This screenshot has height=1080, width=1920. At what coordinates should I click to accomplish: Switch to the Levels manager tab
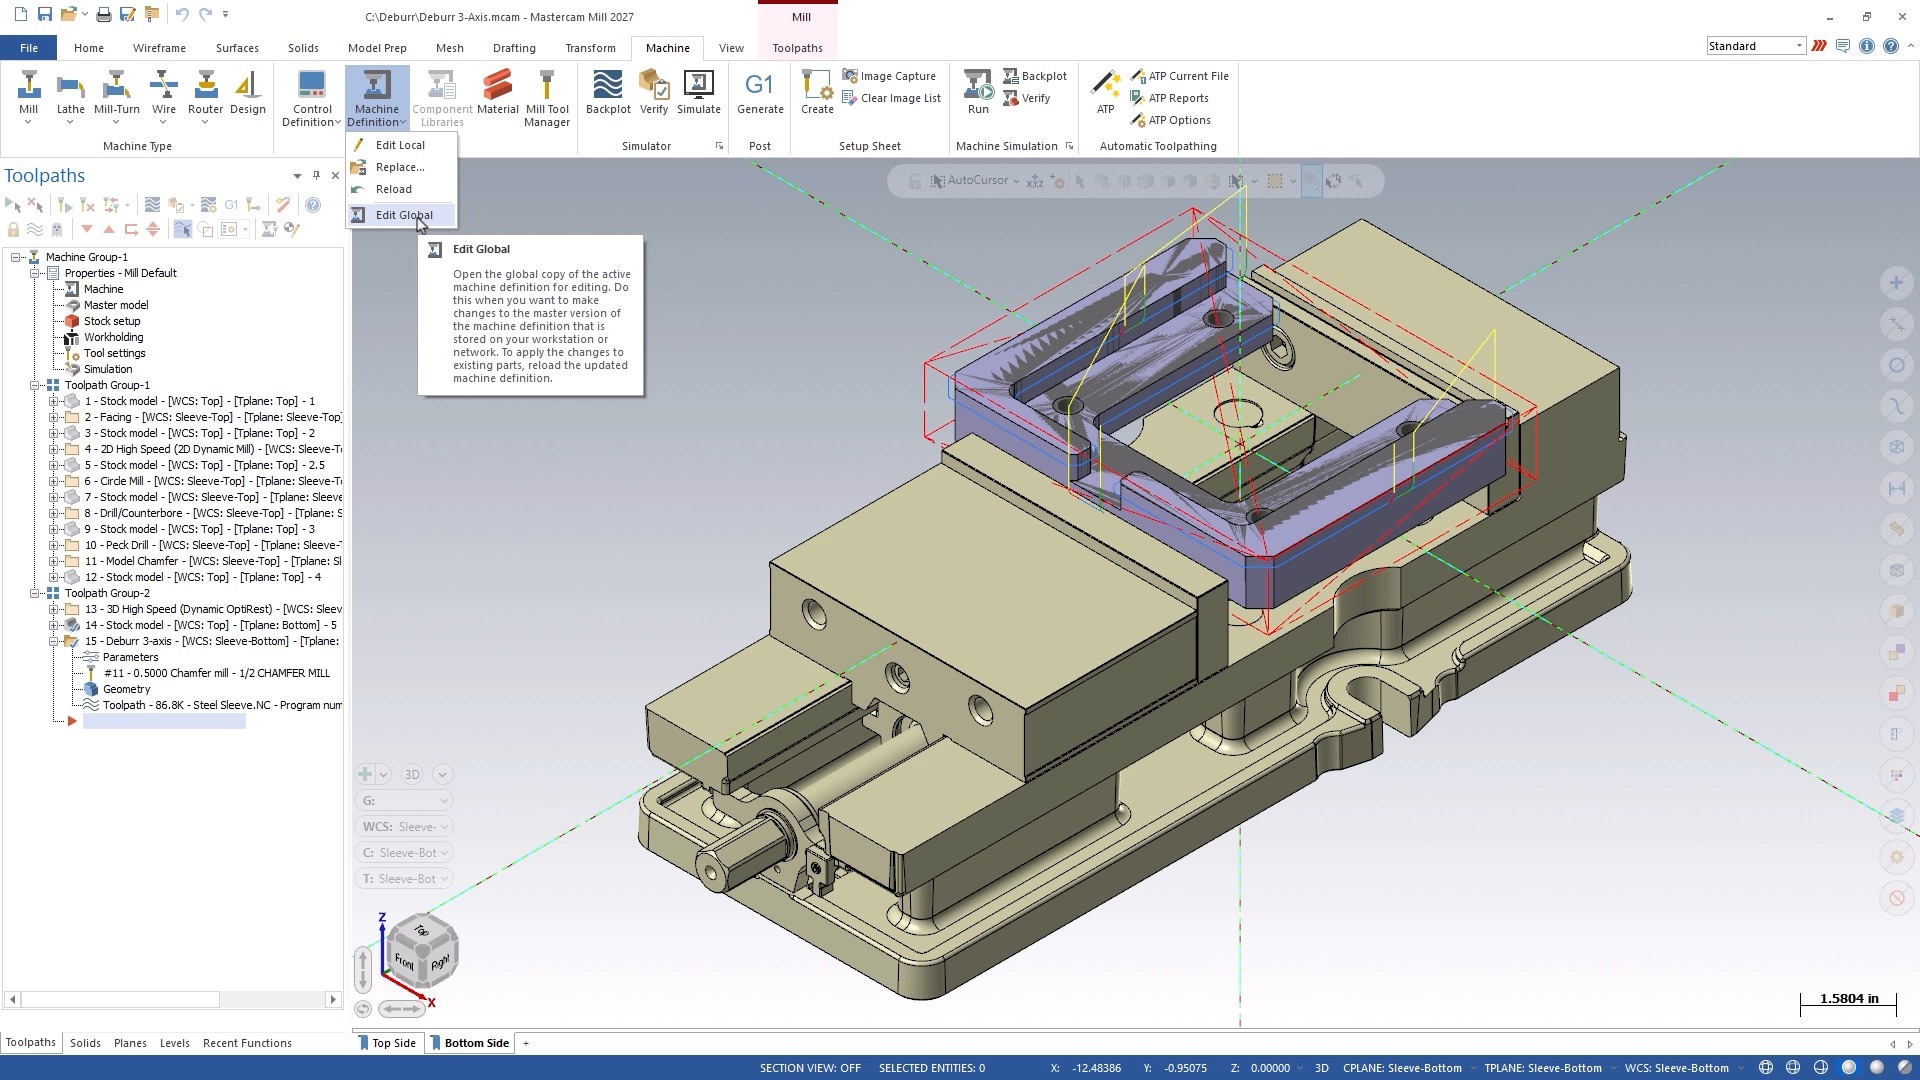pyautogui.click(x=174, y=1043)
